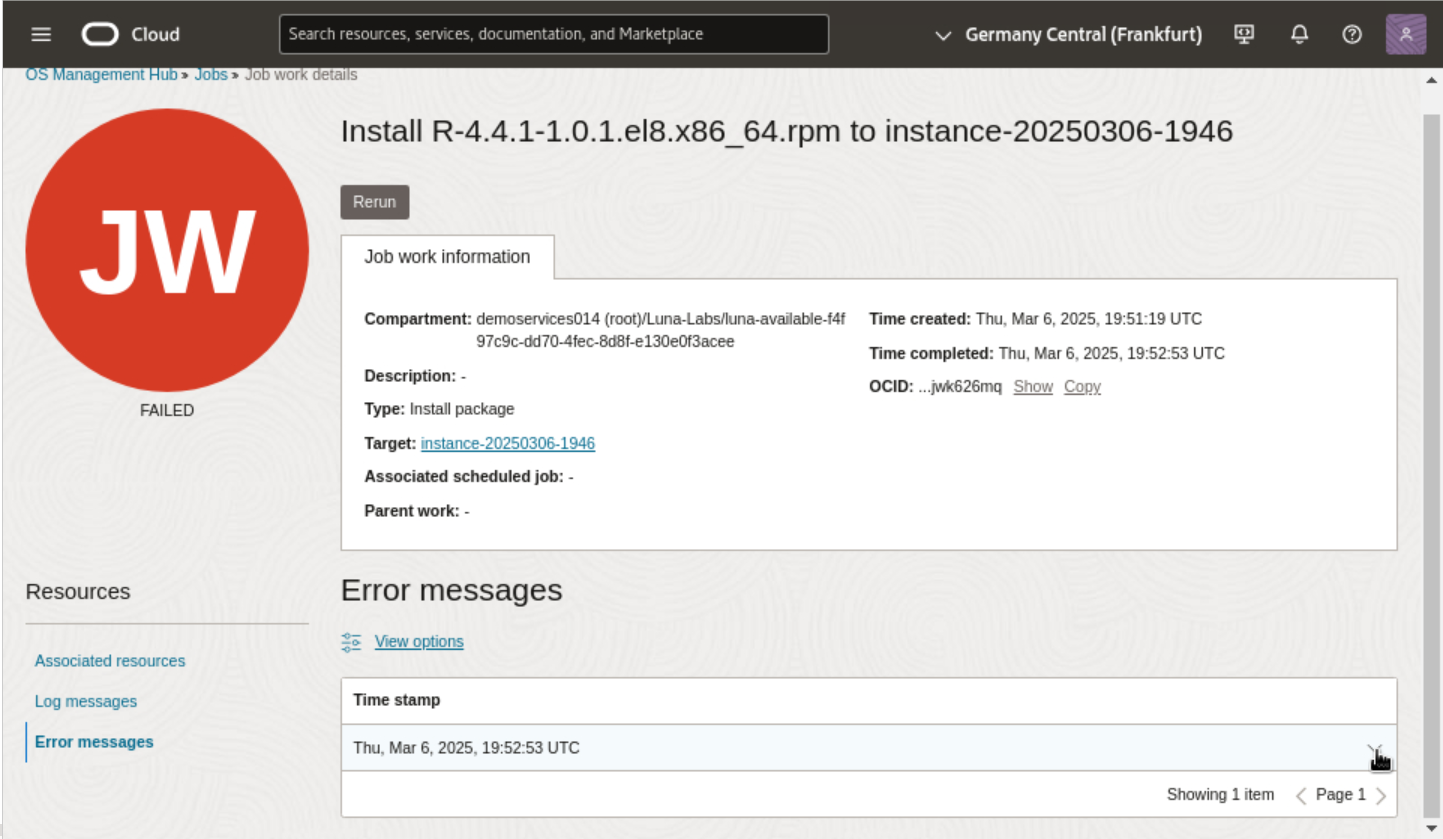
Task: Click the 19:52:53 UTC error timestamp cell
Action: [x=466, y=748]
